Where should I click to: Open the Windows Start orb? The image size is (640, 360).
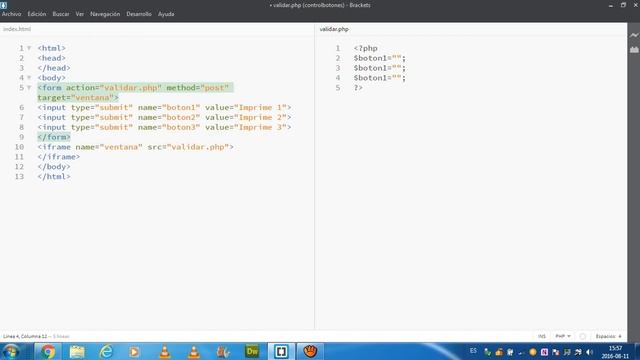(11, 351)
